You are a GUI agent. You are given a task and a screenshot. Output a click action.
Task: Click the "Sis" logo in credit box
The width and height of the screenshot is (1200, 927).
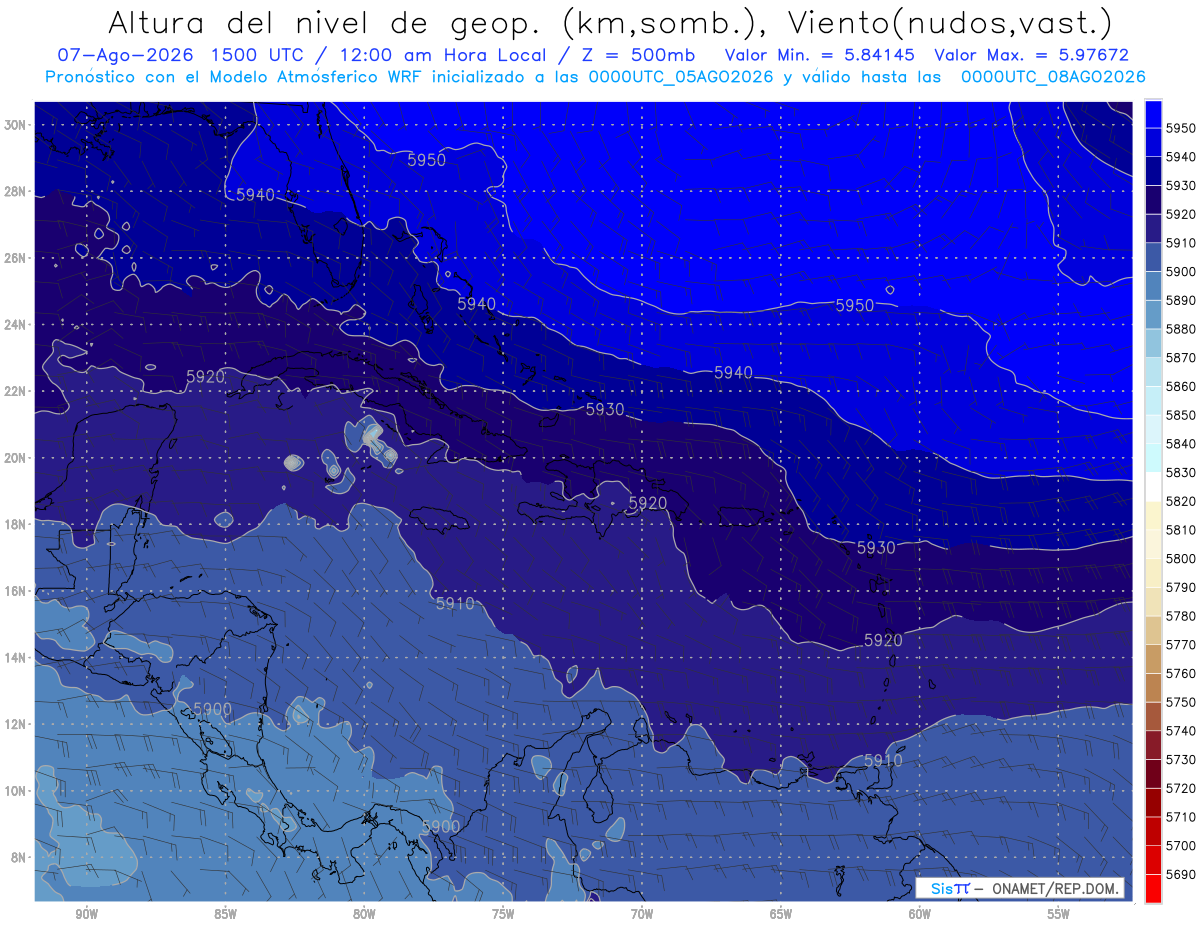[x=943, y=889]
